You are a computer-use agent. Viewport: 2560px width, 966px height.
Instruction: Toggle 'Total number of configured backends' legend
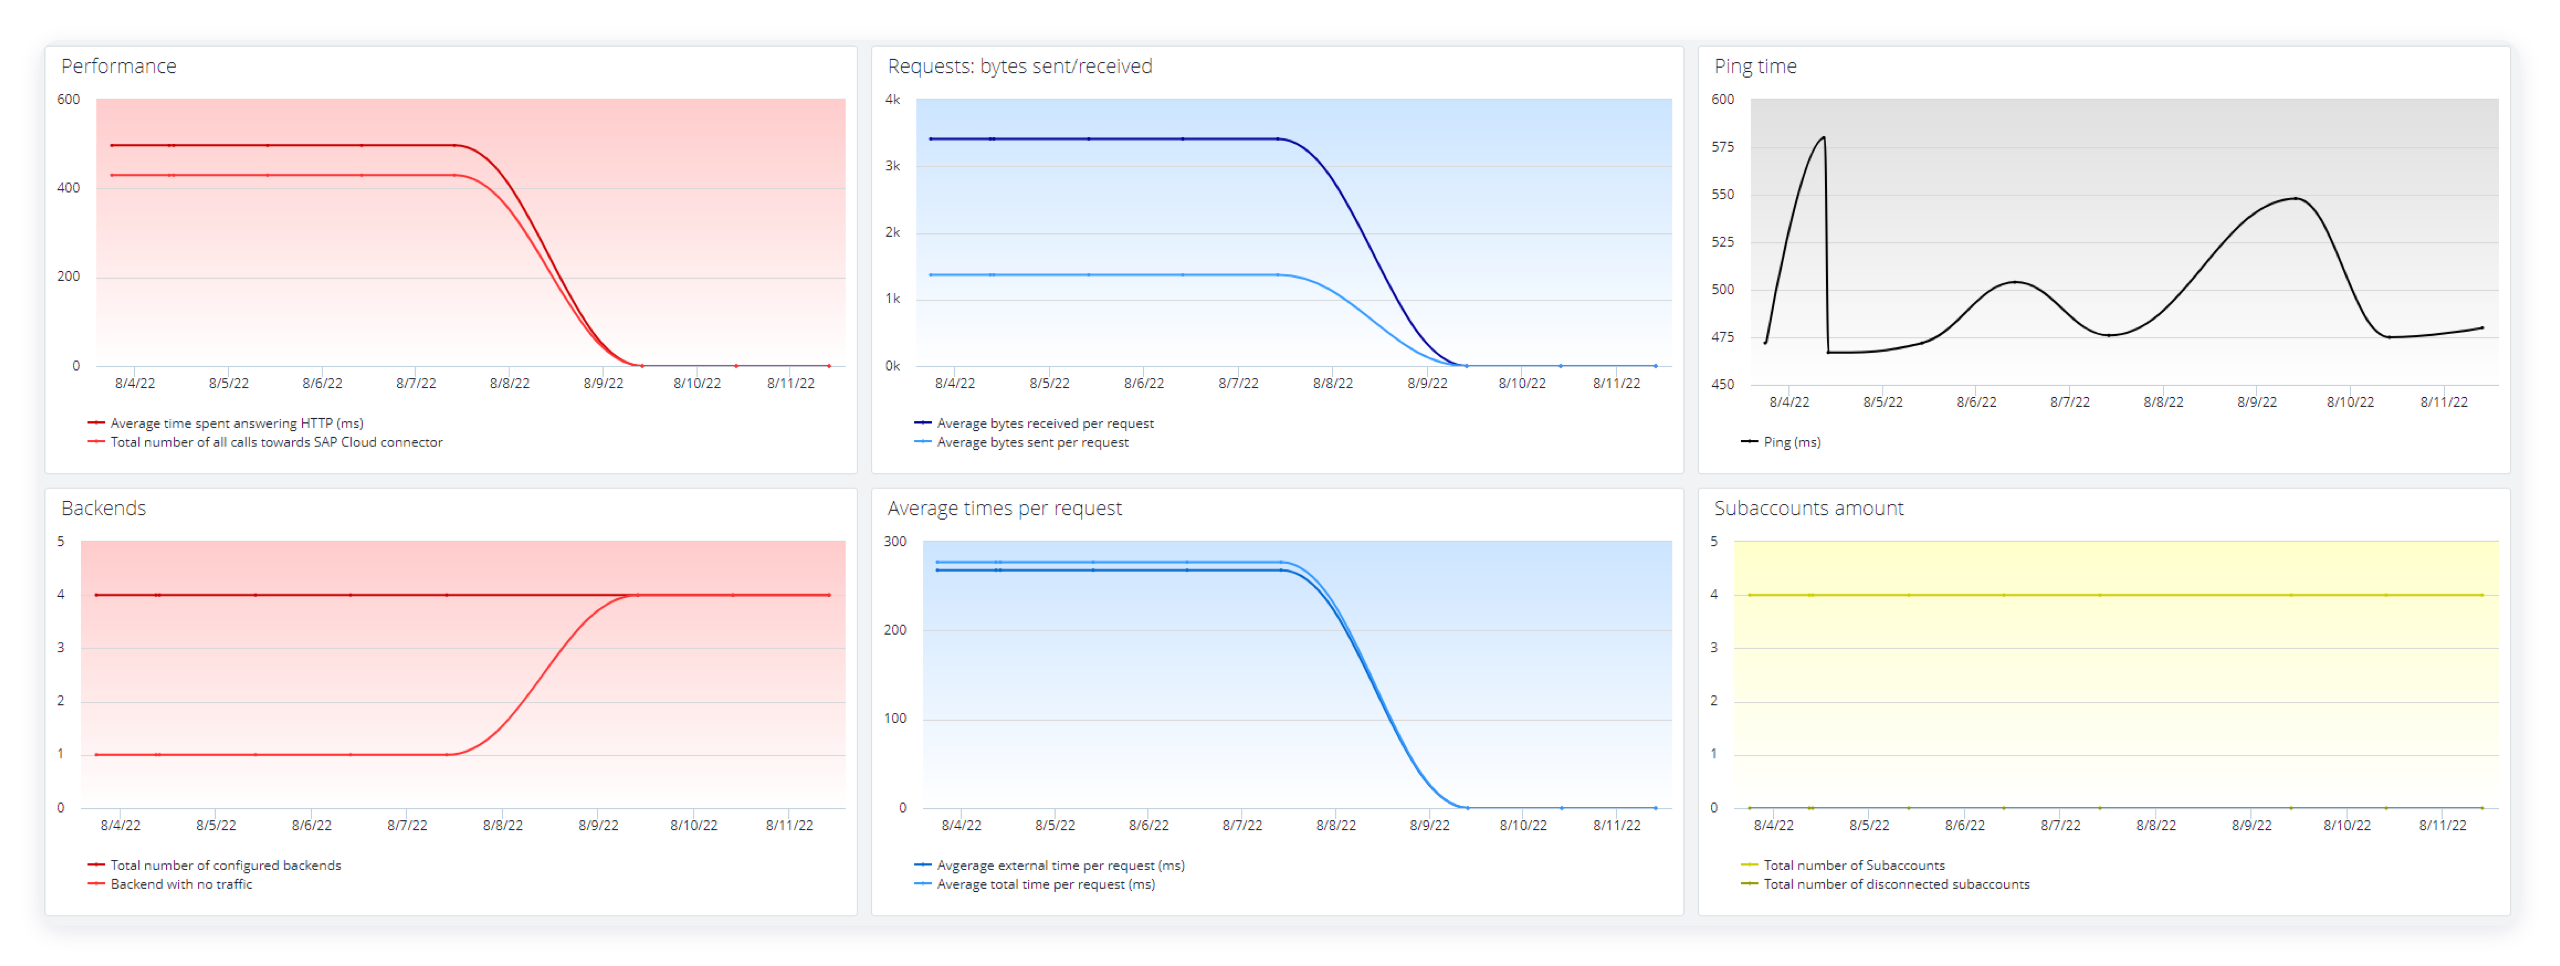point(215,865)
